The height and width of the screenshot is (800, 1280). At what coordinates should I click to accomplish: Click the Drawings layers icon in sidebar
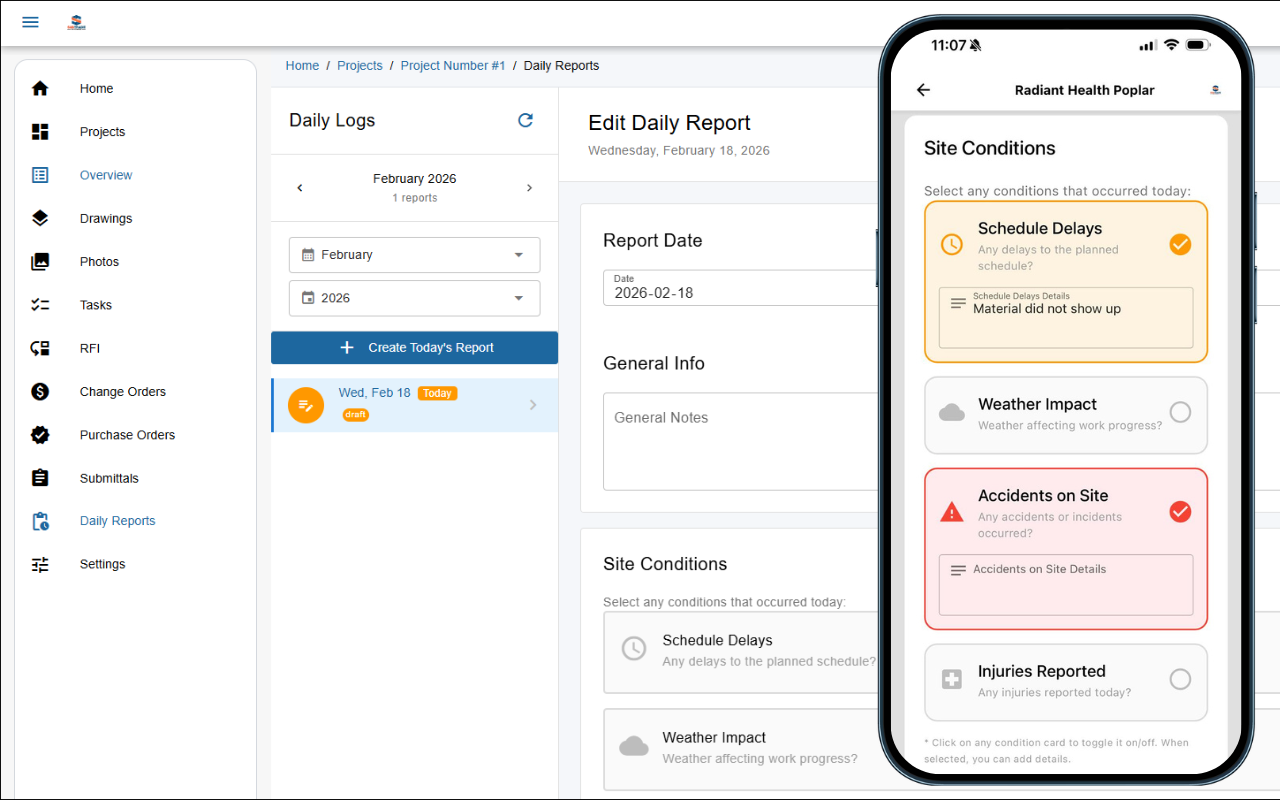click(x=40, y=218)
